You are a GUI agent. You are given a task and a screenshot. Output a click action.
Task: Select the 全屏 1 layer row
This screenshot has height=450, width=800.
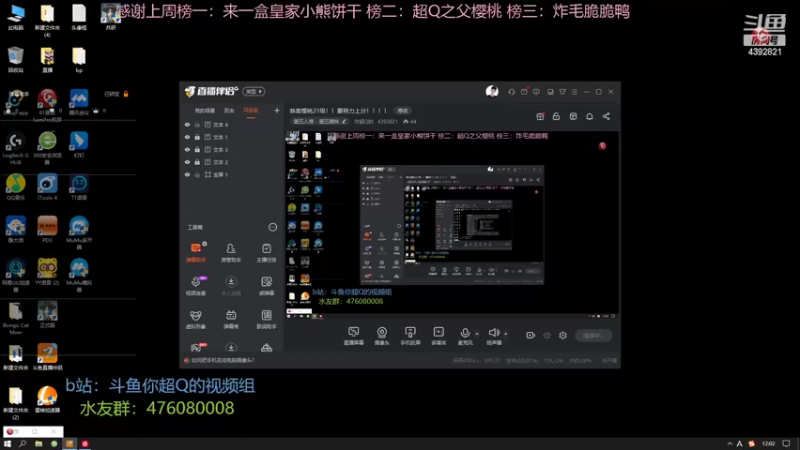coord(232,174)
